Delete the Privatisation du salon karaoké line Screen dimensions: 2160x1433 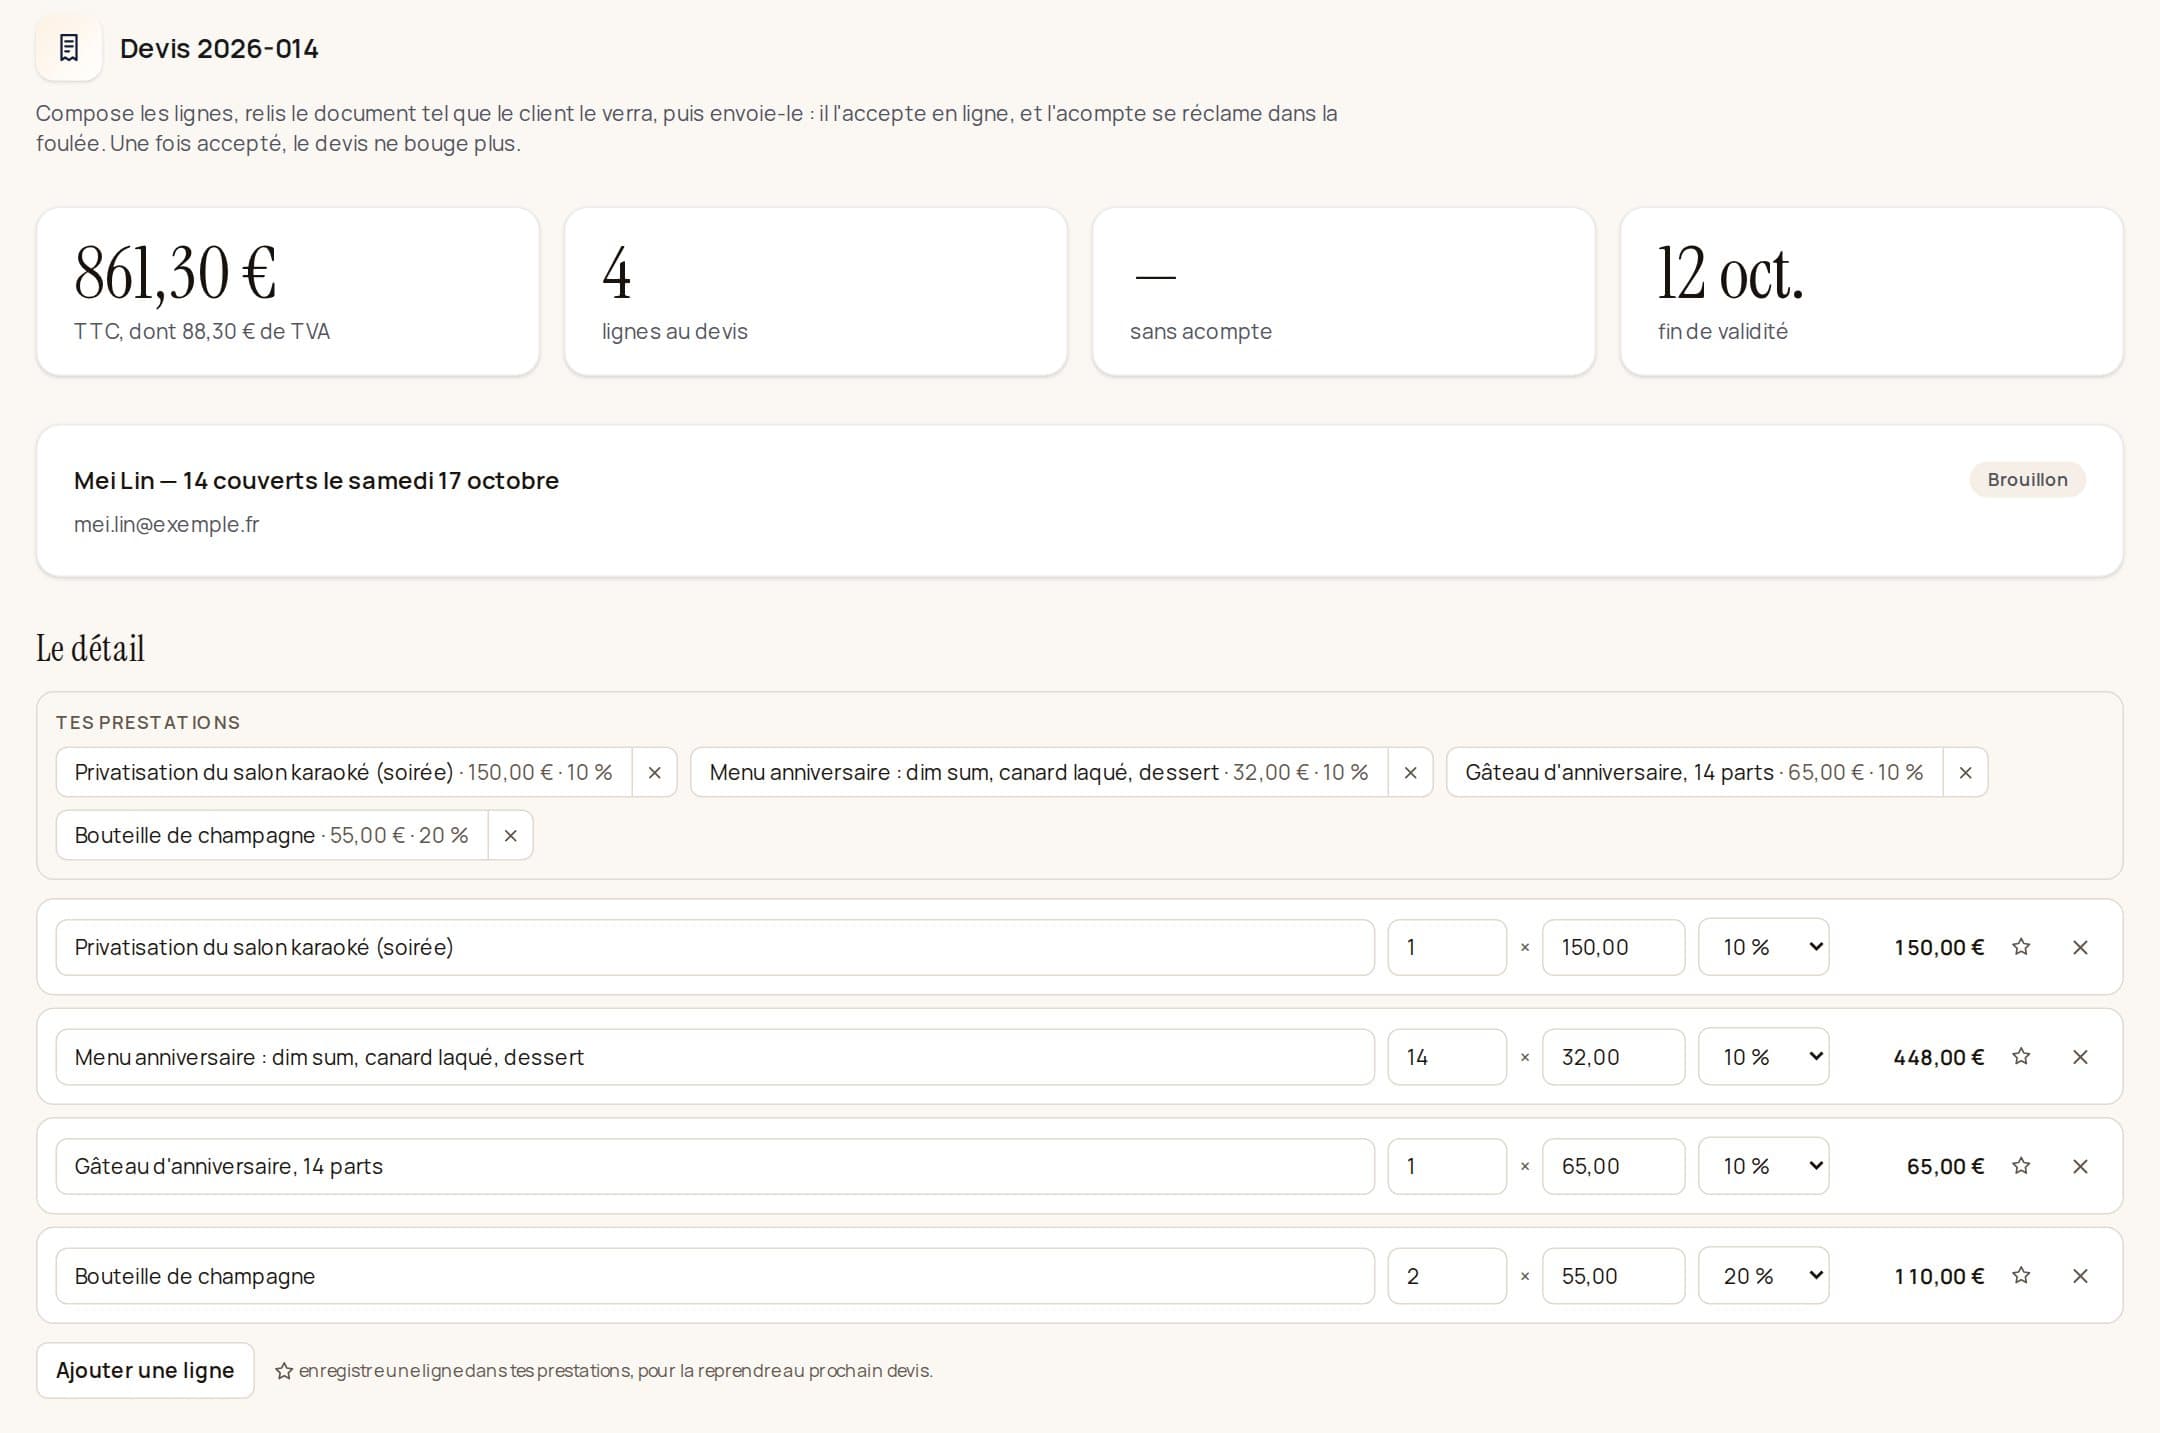(2080, 947)
